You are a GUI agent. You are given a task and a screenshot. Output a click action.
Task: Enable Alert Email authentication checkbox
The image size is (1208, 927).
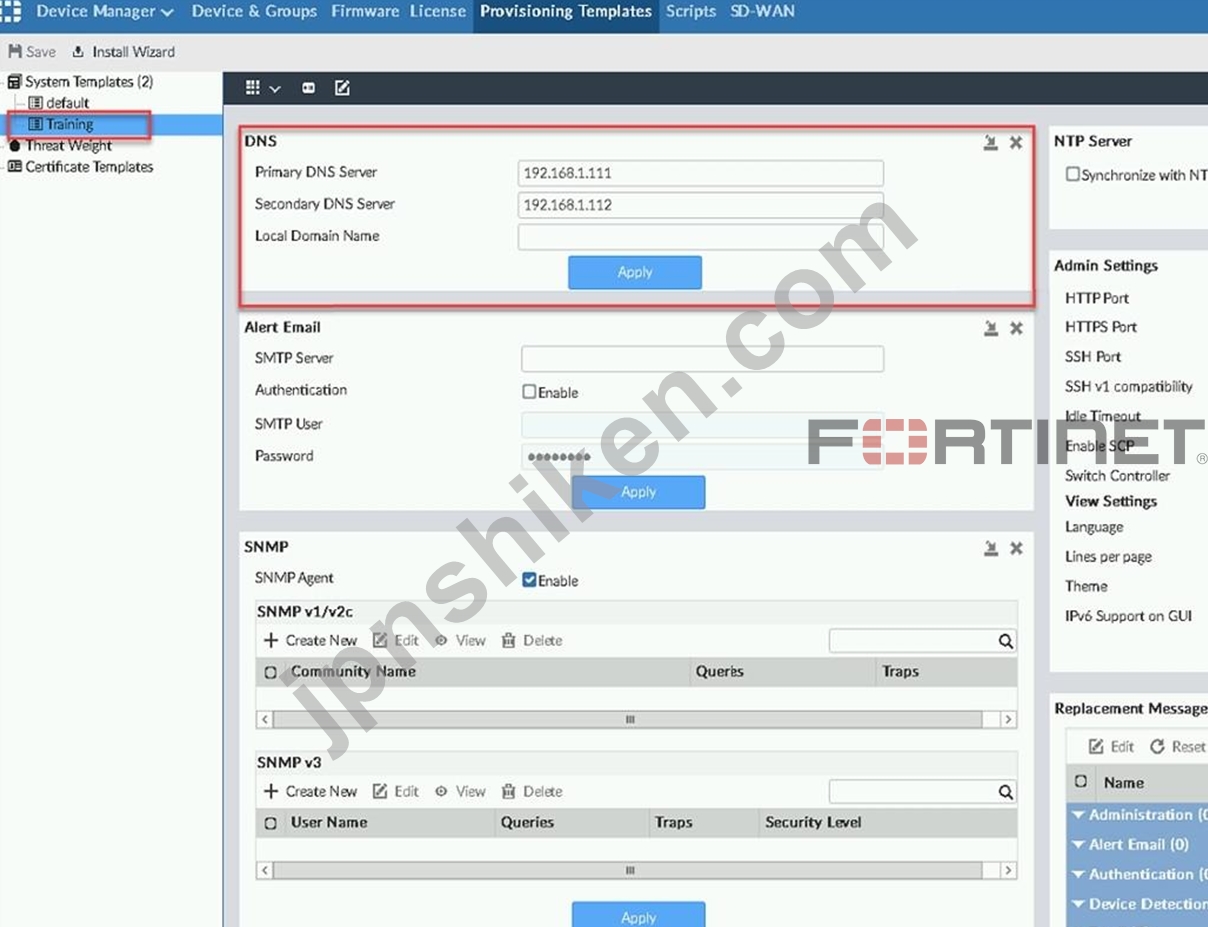click(529, 392)
